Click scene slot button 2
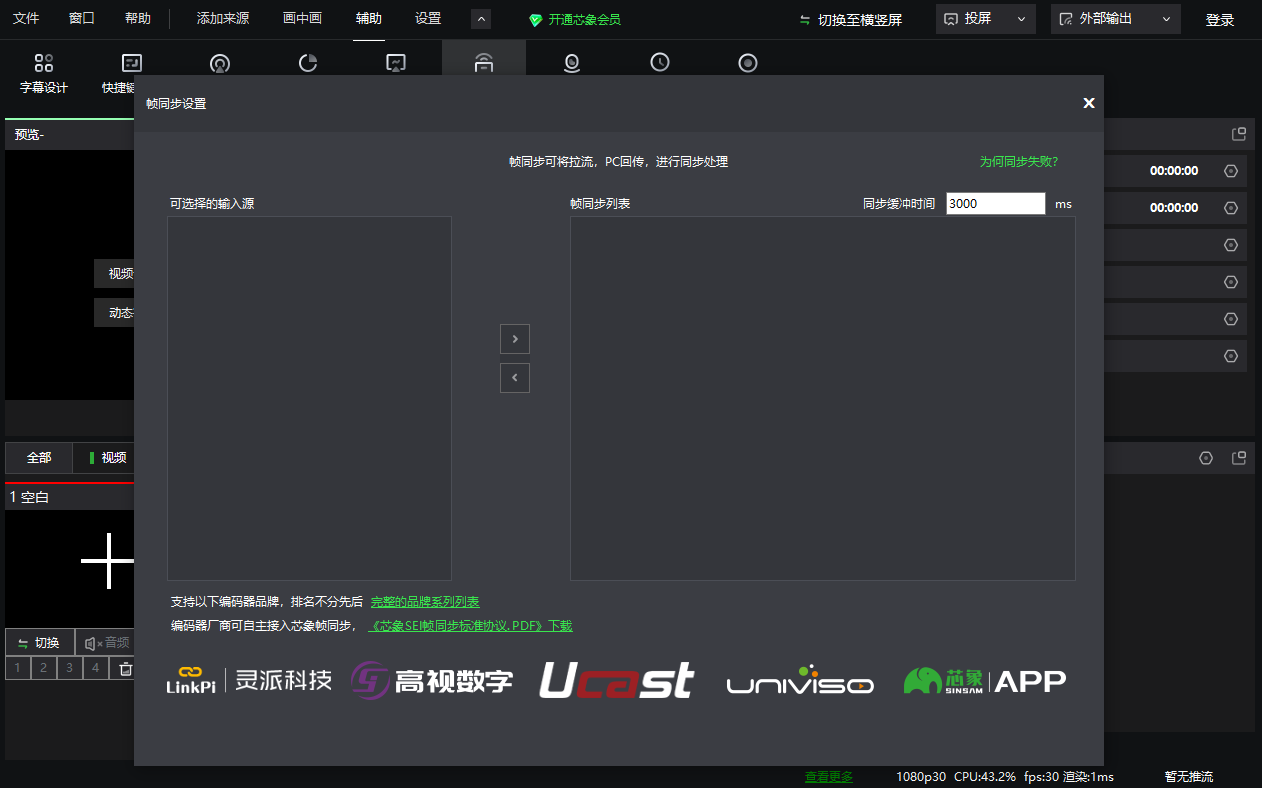1262x788 pixels. coord(44,668)
